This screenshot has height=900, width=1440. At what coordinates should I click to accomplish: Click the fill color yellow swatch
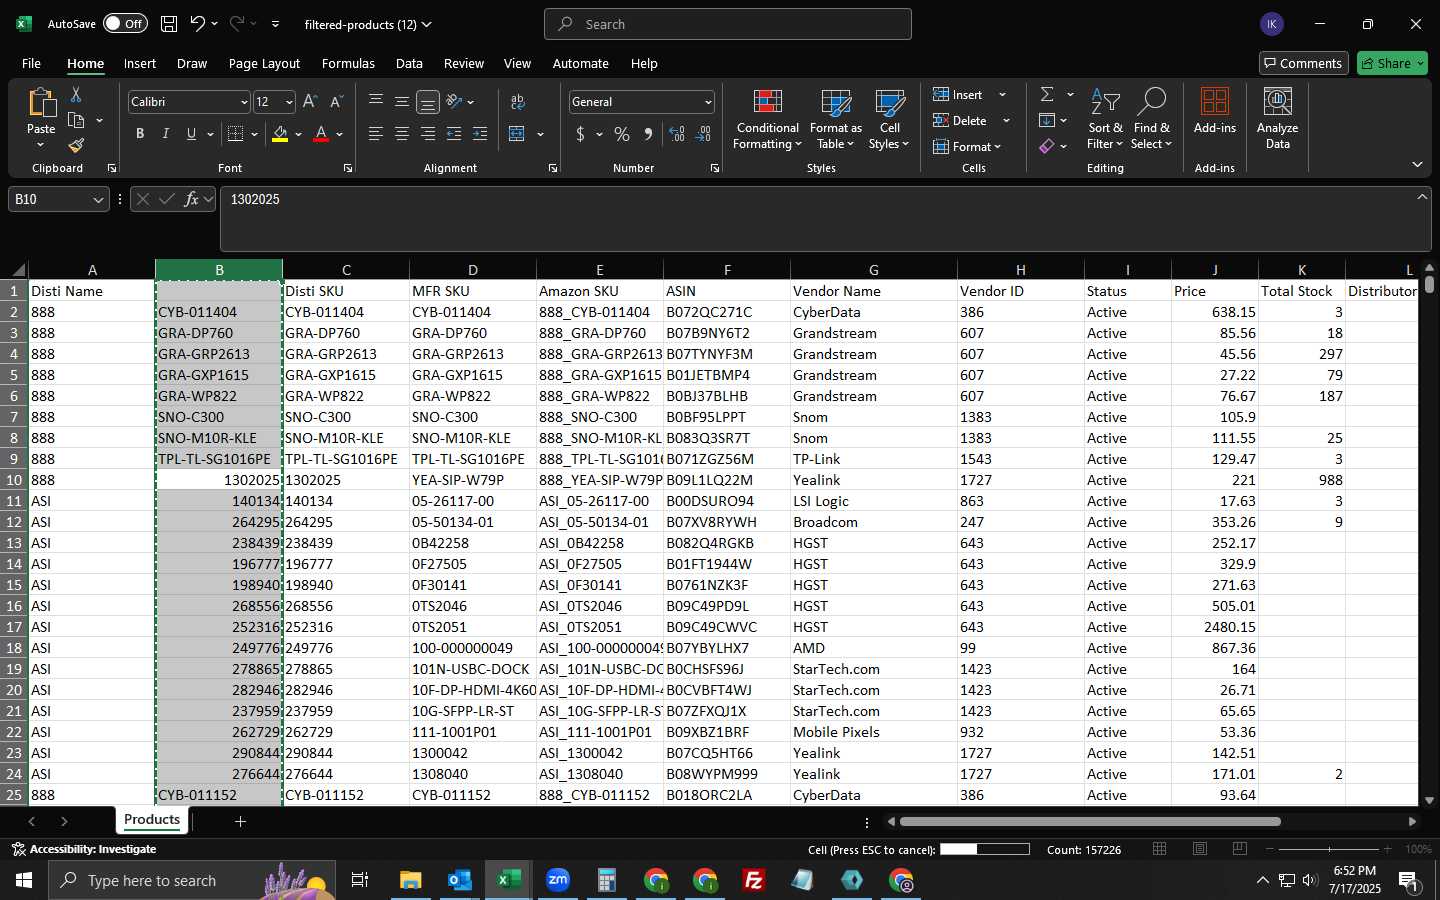point(280,134)
